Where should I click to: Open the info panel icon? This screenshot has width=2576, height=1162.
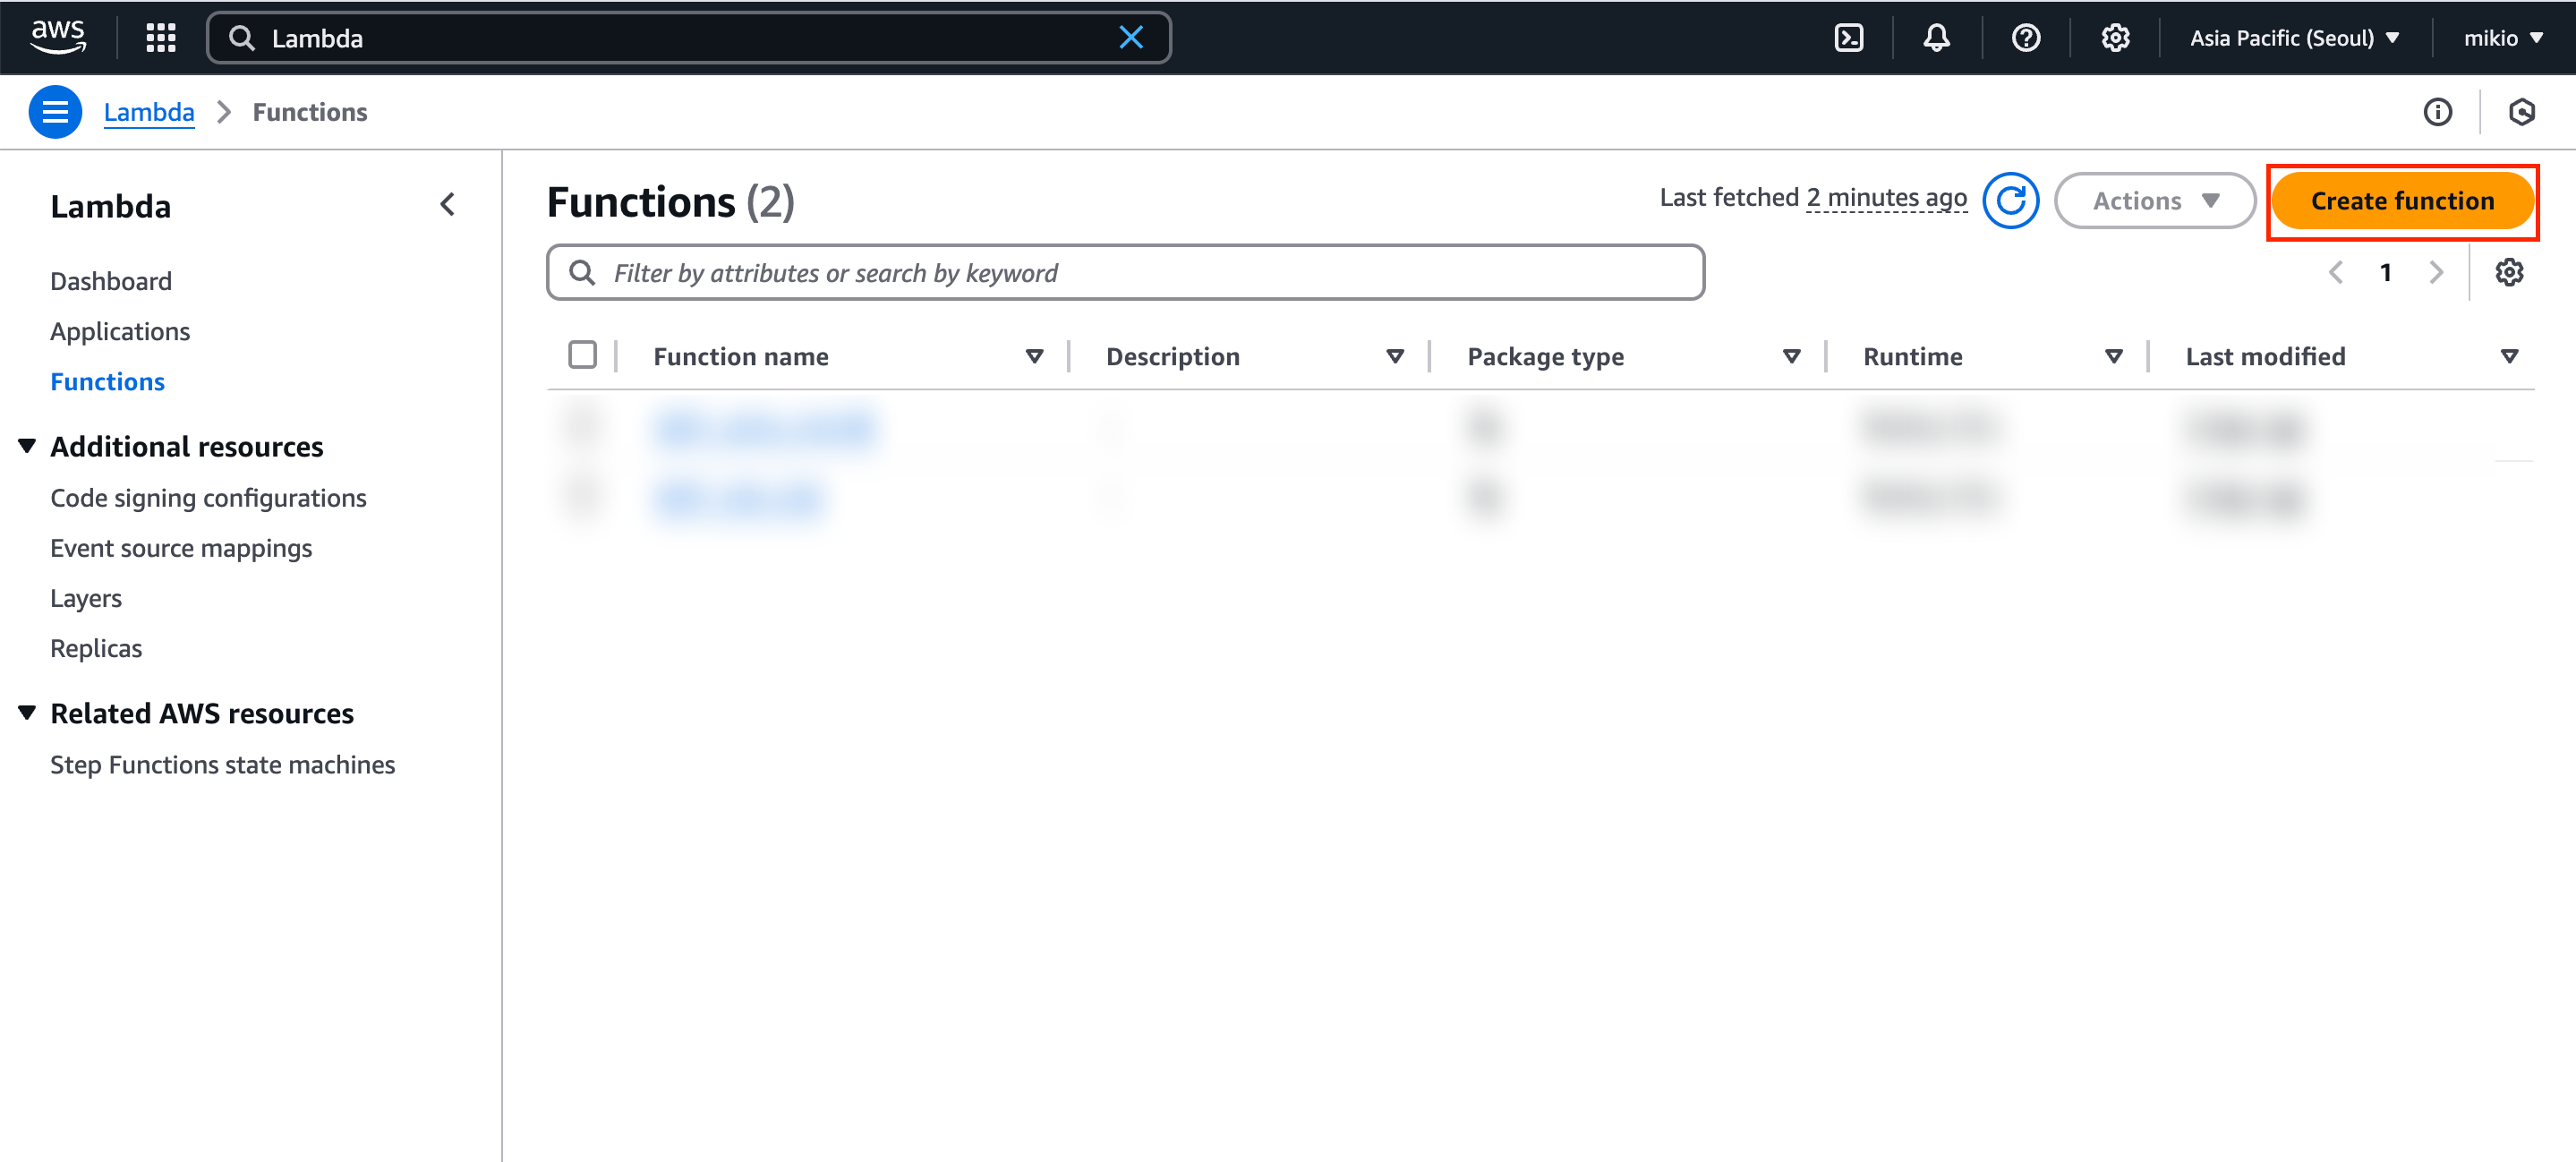2437,112
